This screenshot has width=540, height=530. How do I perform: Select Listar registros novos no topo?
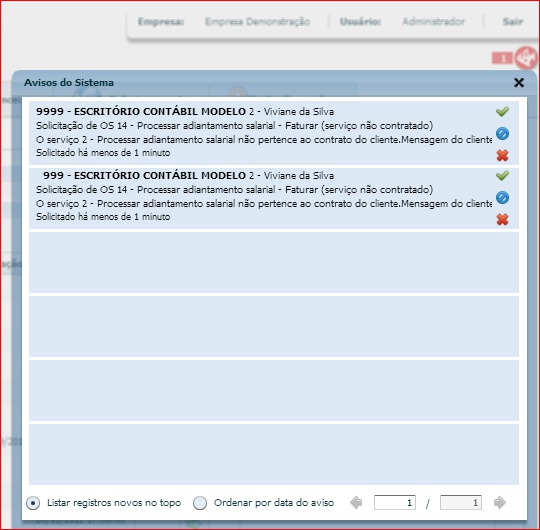click(x=33, y=503)
